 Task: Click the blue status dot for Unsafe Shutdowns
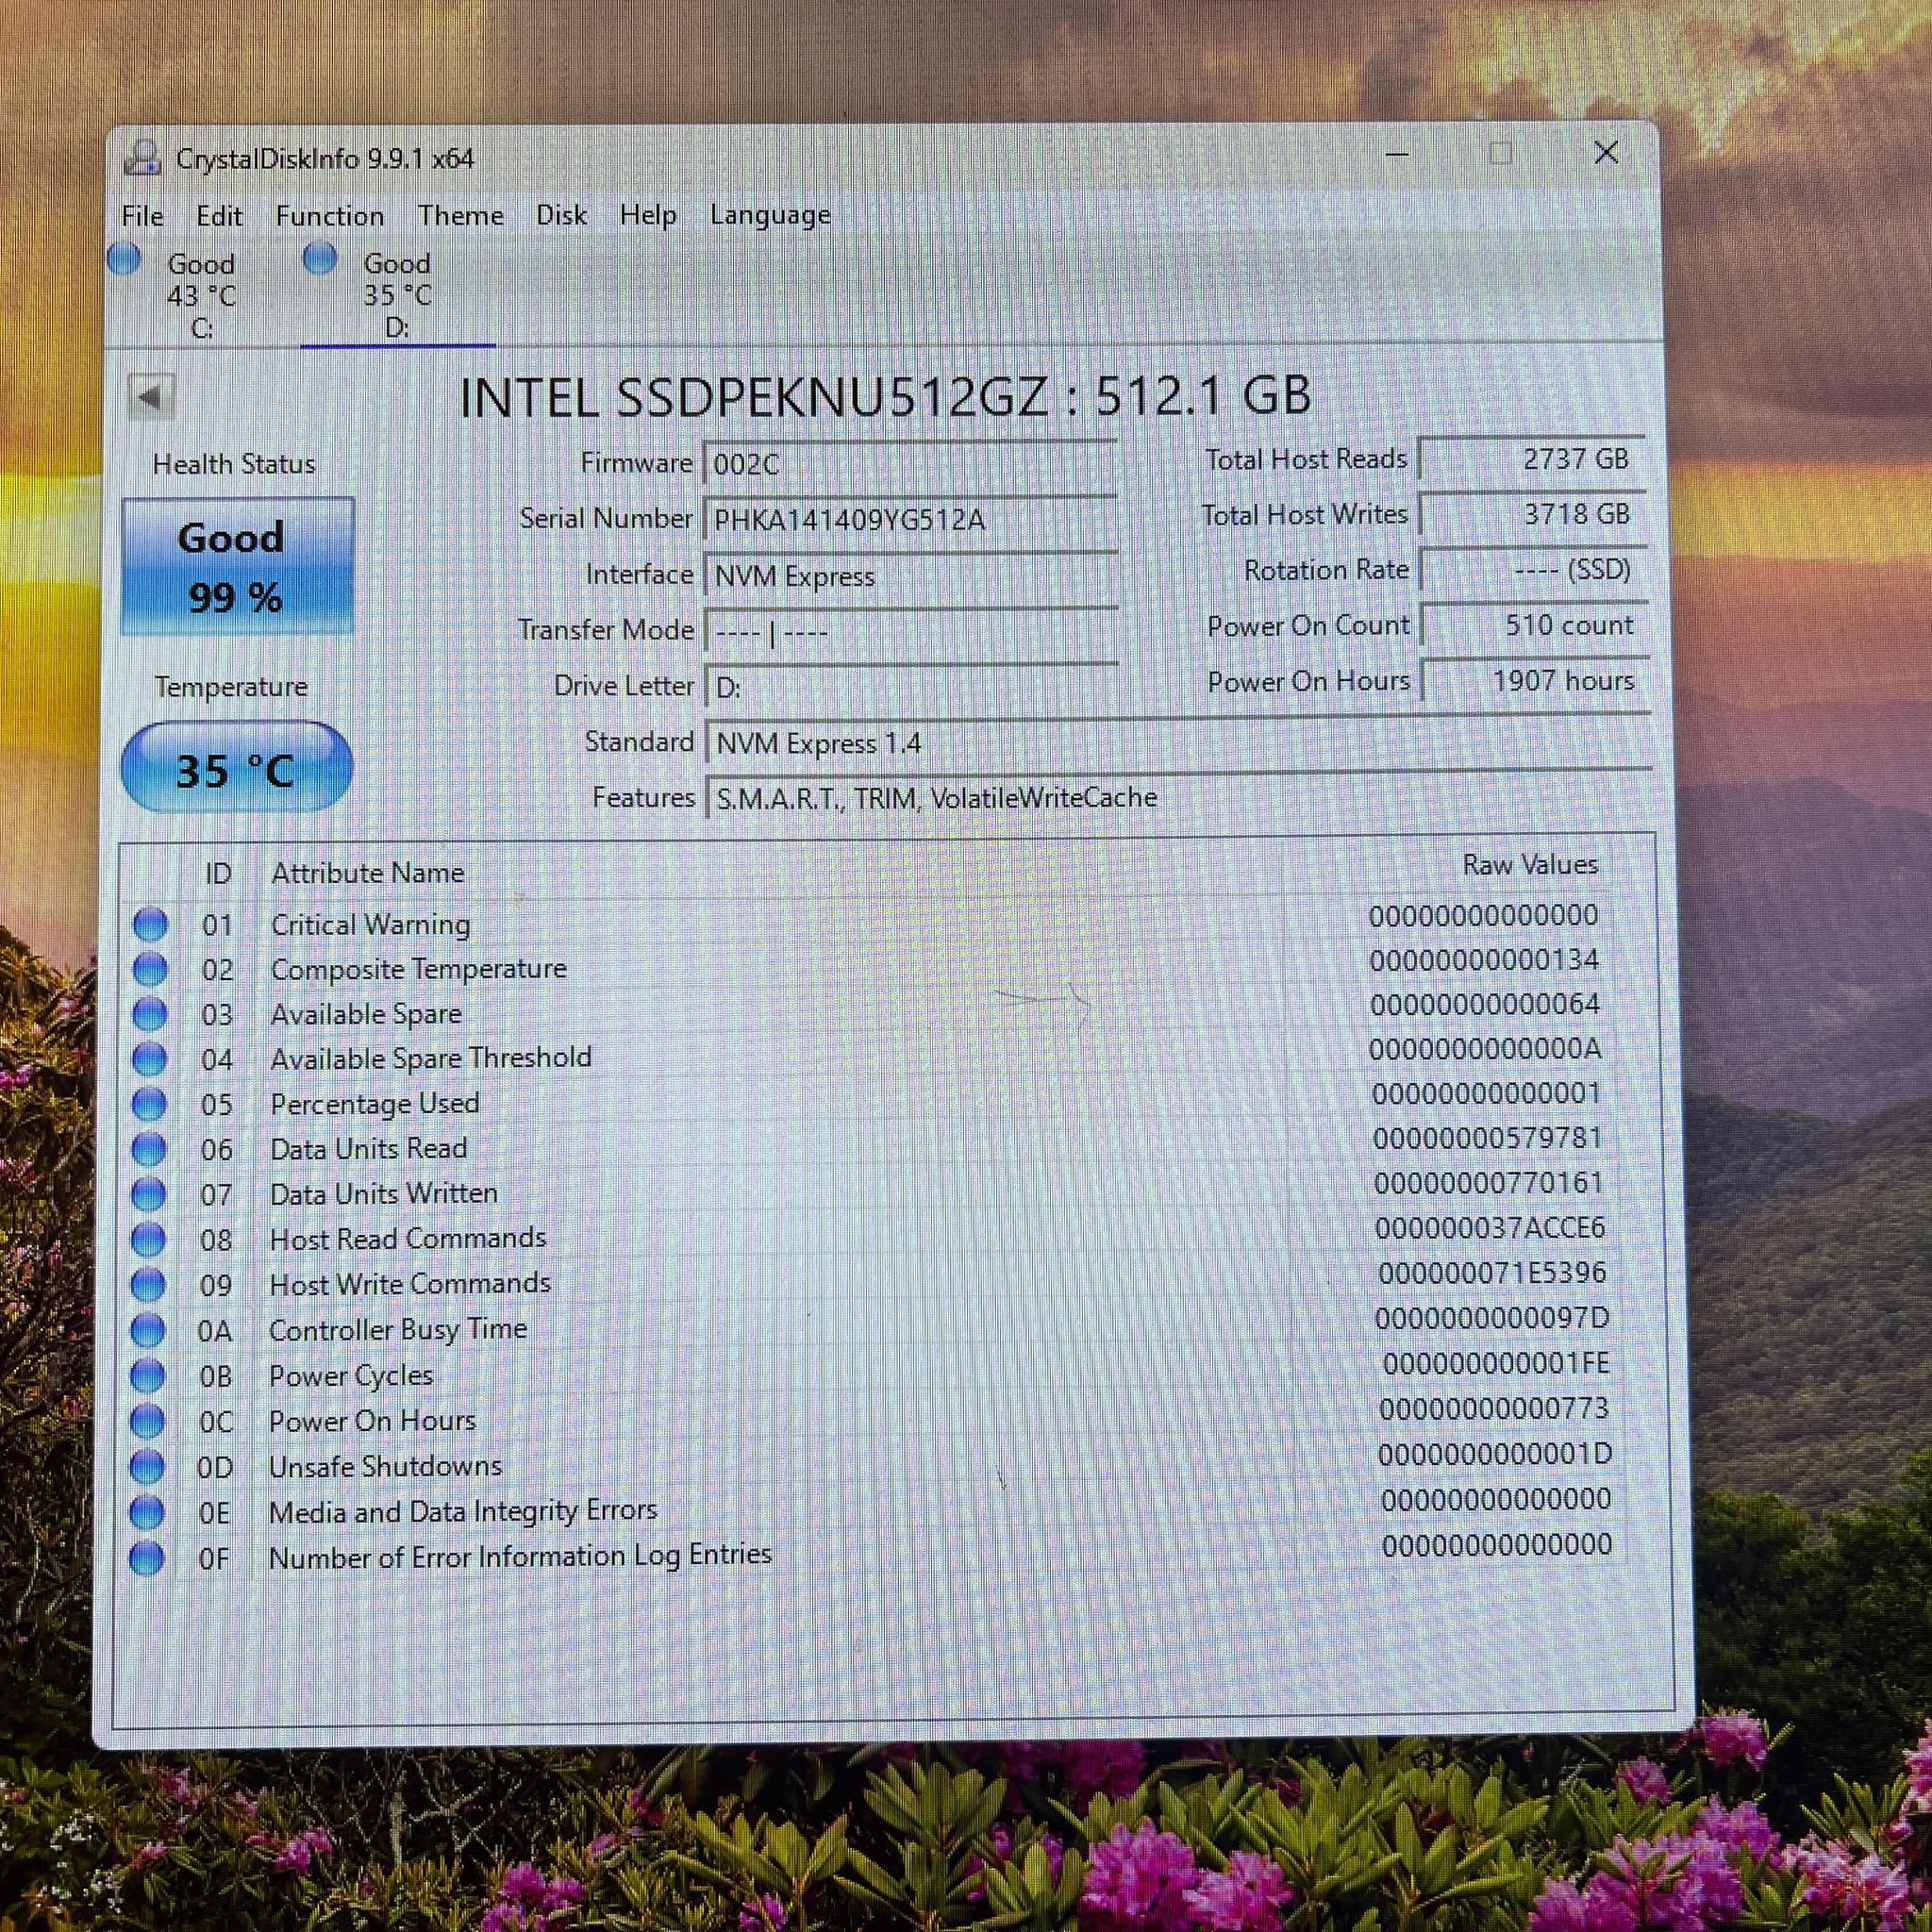(147, 1467)
